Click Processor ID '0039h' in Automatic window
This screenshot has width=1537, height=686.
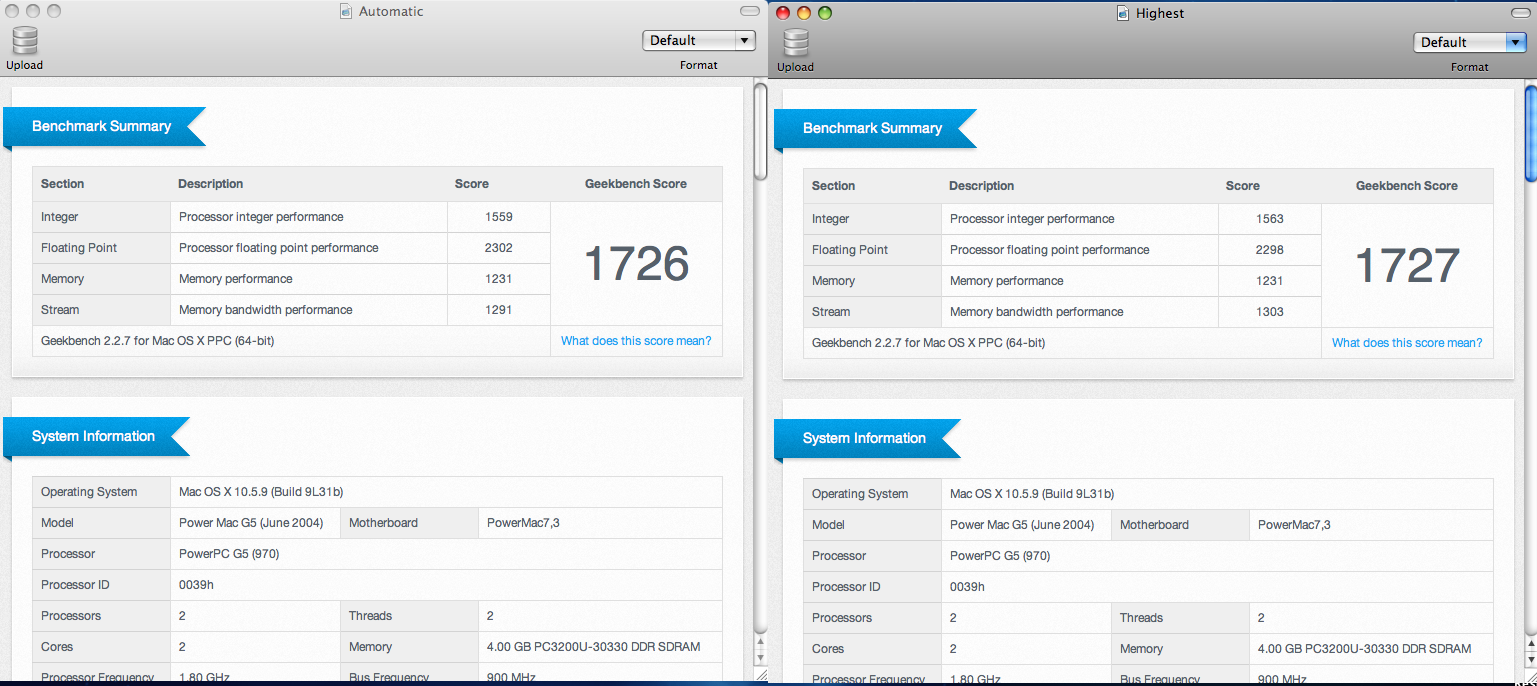194,585
